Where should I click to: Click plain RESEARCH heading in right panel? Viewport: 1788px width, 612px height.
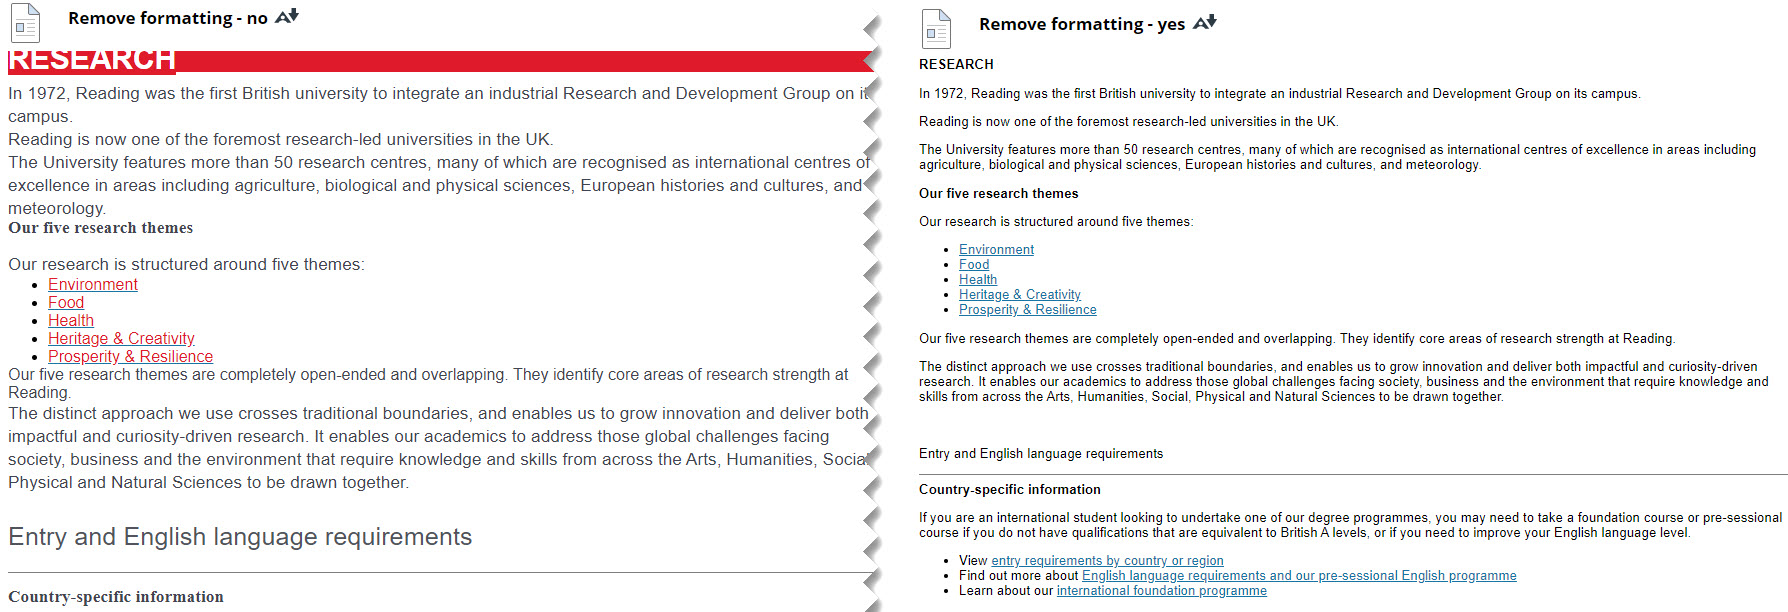[956, 64]
